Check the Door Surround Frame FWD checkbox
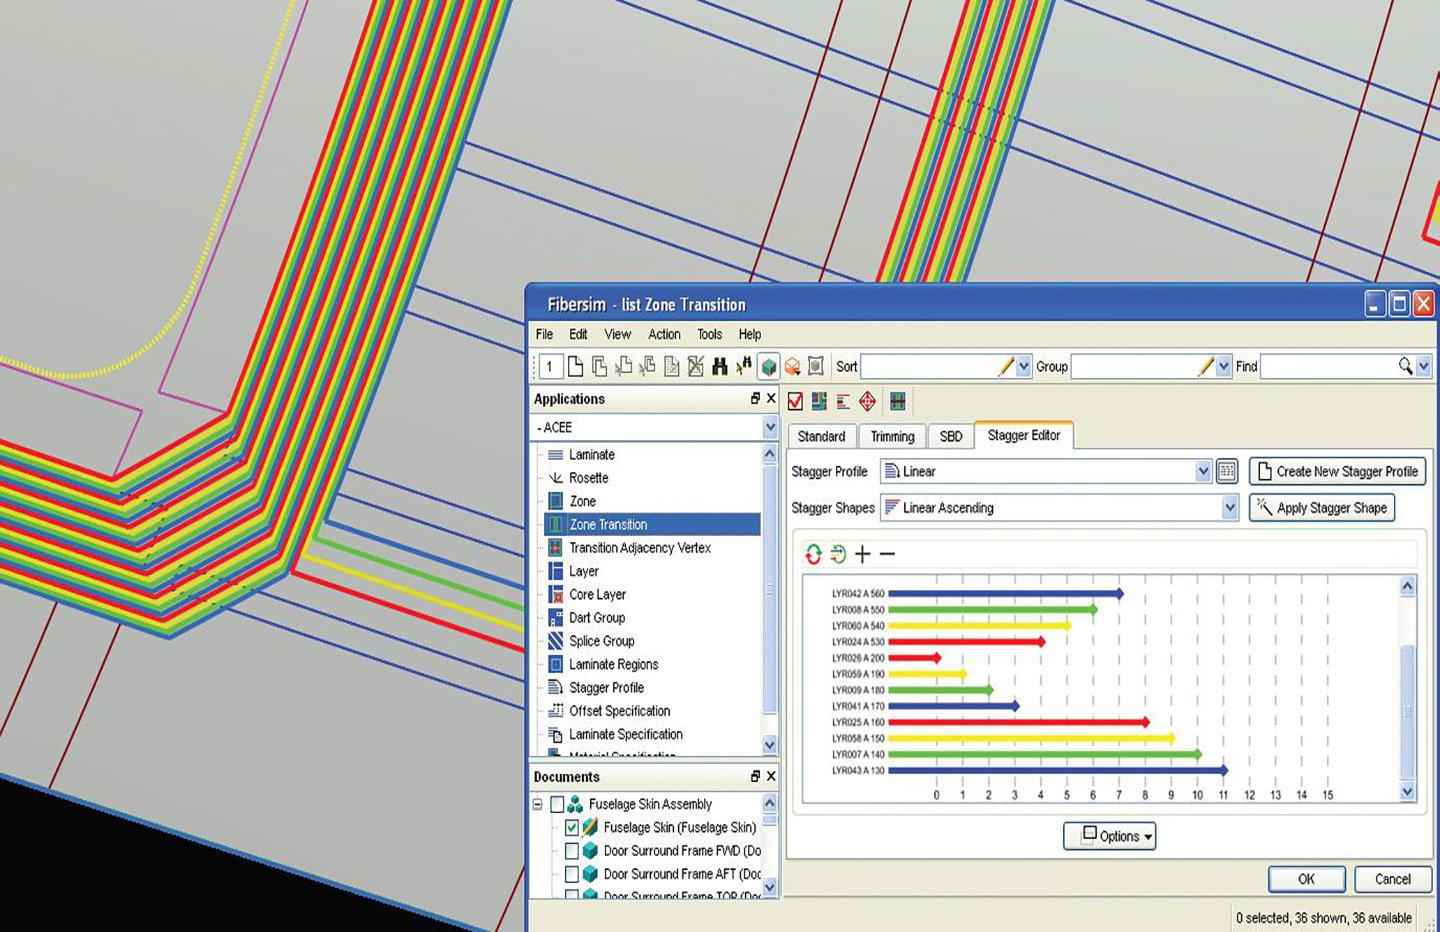 tap(572, 850)
